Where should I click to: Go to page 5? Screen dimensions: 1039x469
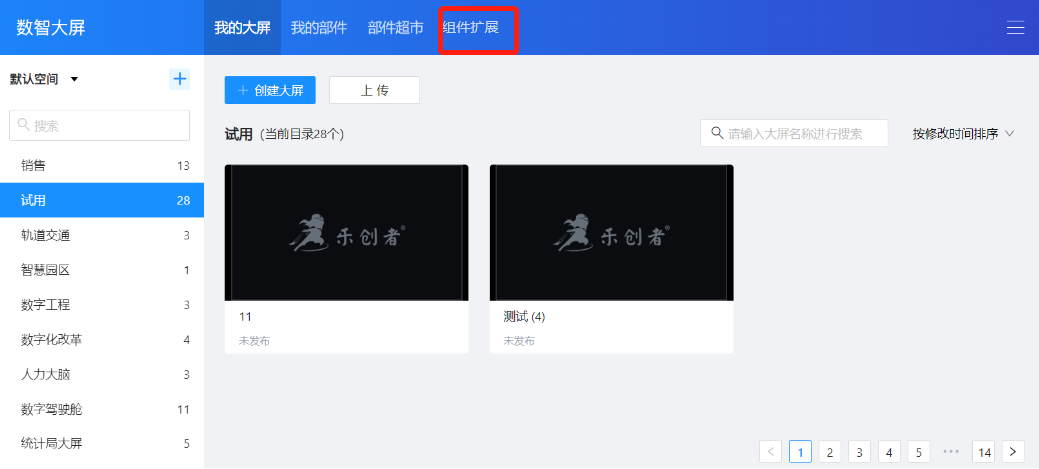[x=918, y=452]
